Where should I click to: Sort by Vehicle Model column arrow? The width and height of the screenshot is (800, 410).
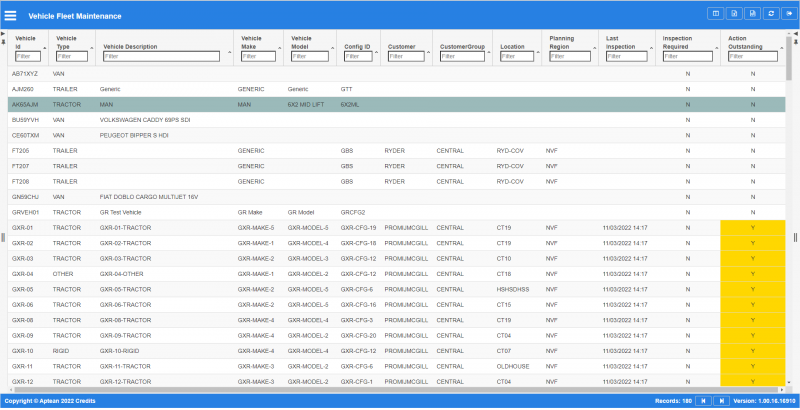click(x=333, y=47)
